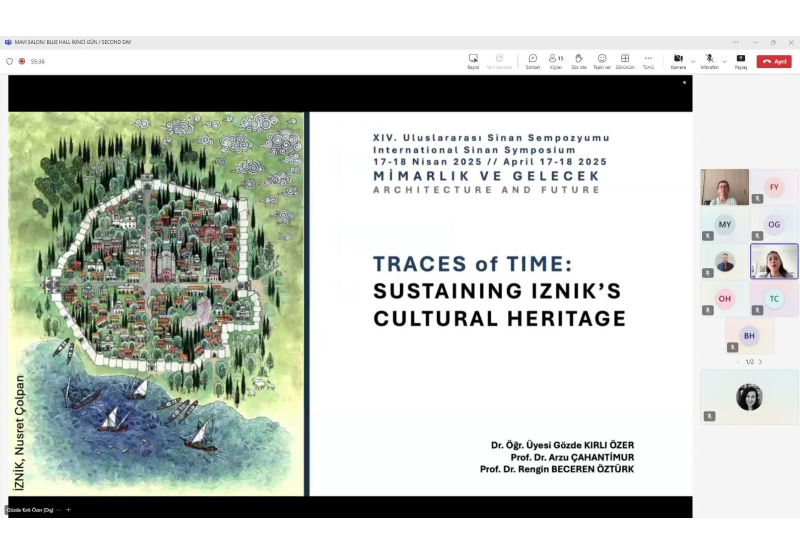This screenshot has width=800, height=554.
Task: Click the İZNİK, Nusret Çolpan caption
Action: click(19, 433)
